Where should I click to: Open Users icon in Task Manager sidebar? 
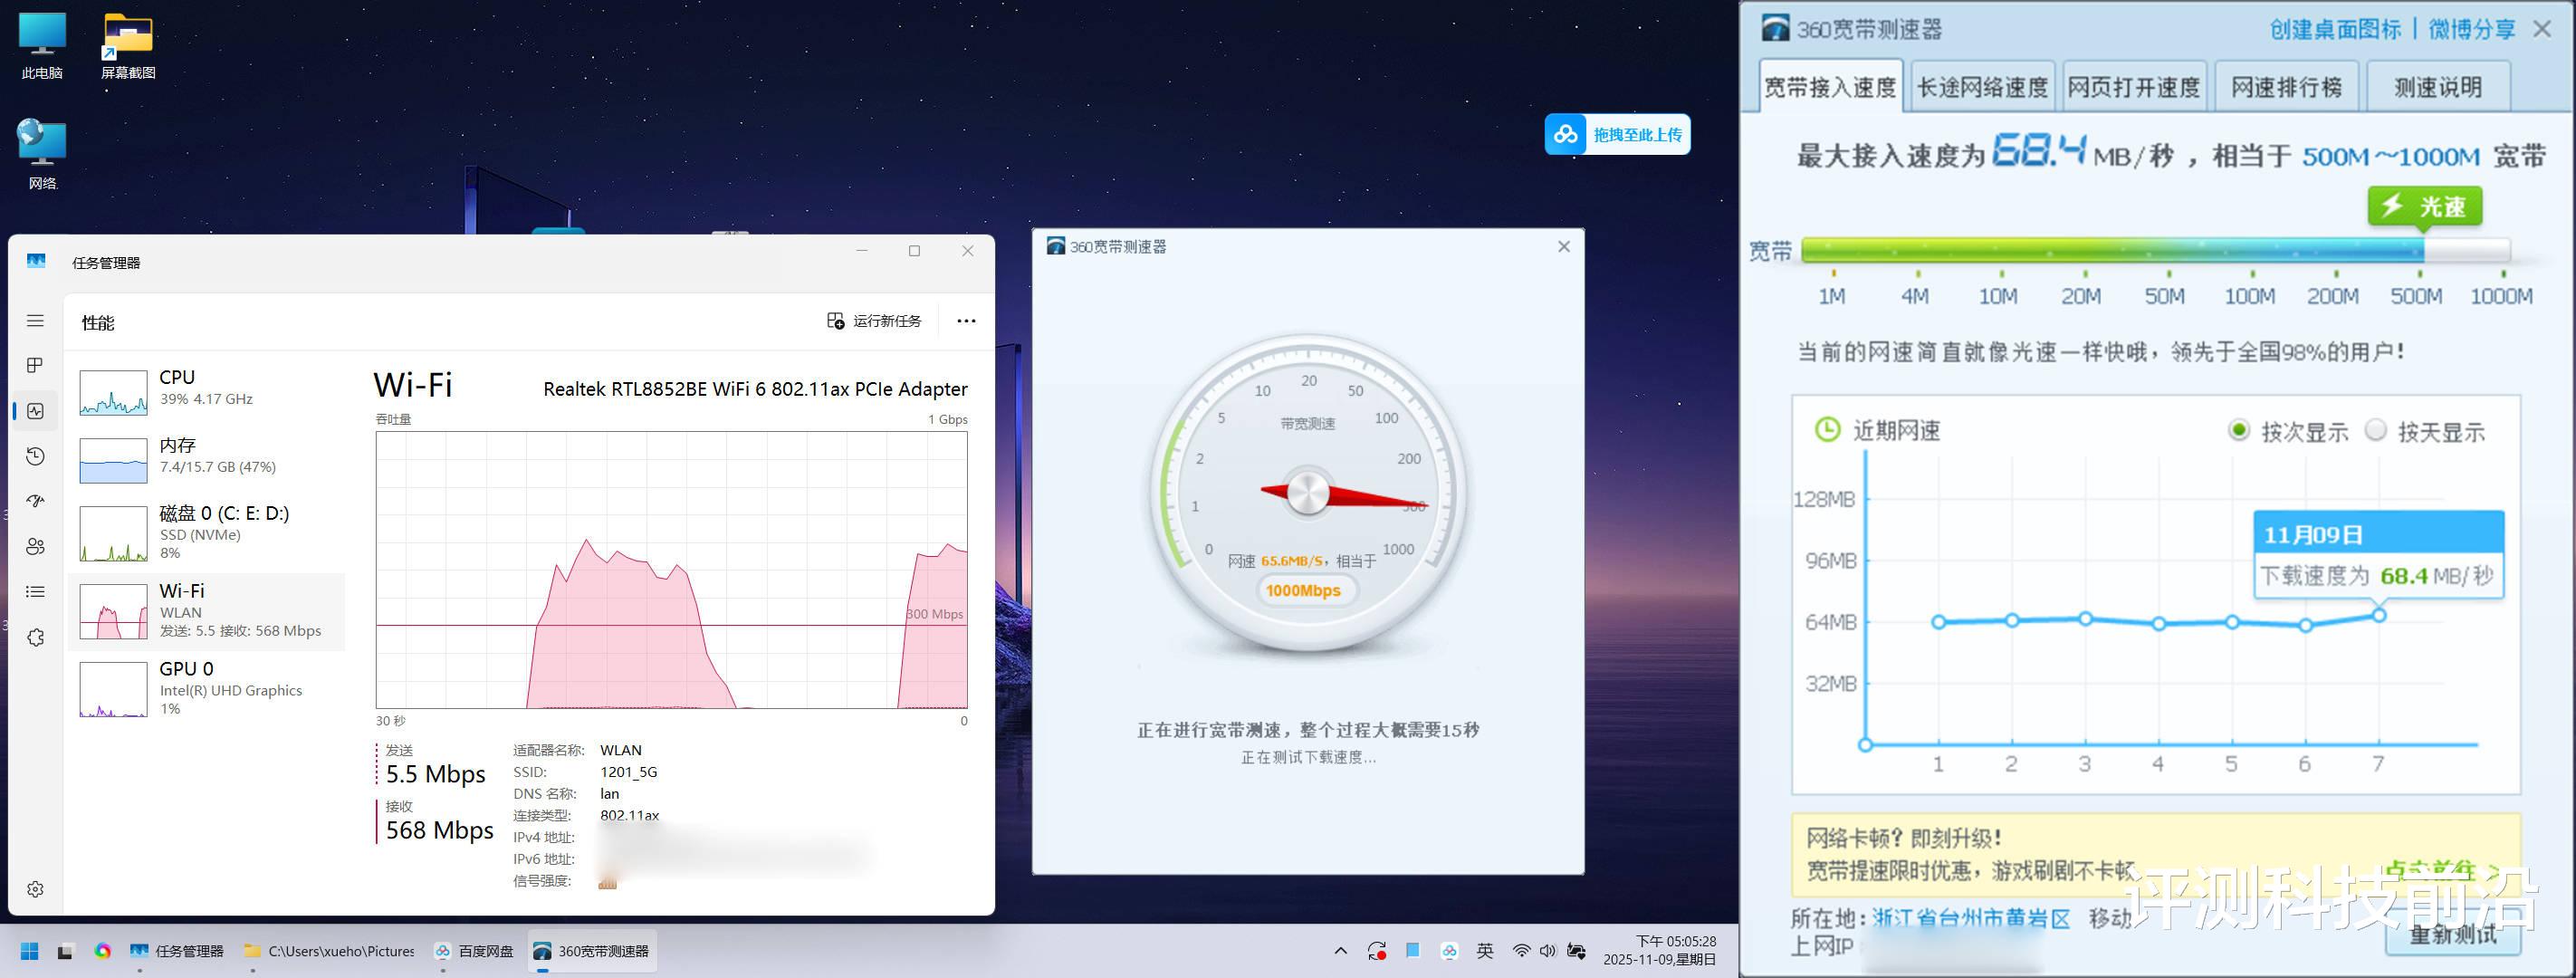(35, 546)
